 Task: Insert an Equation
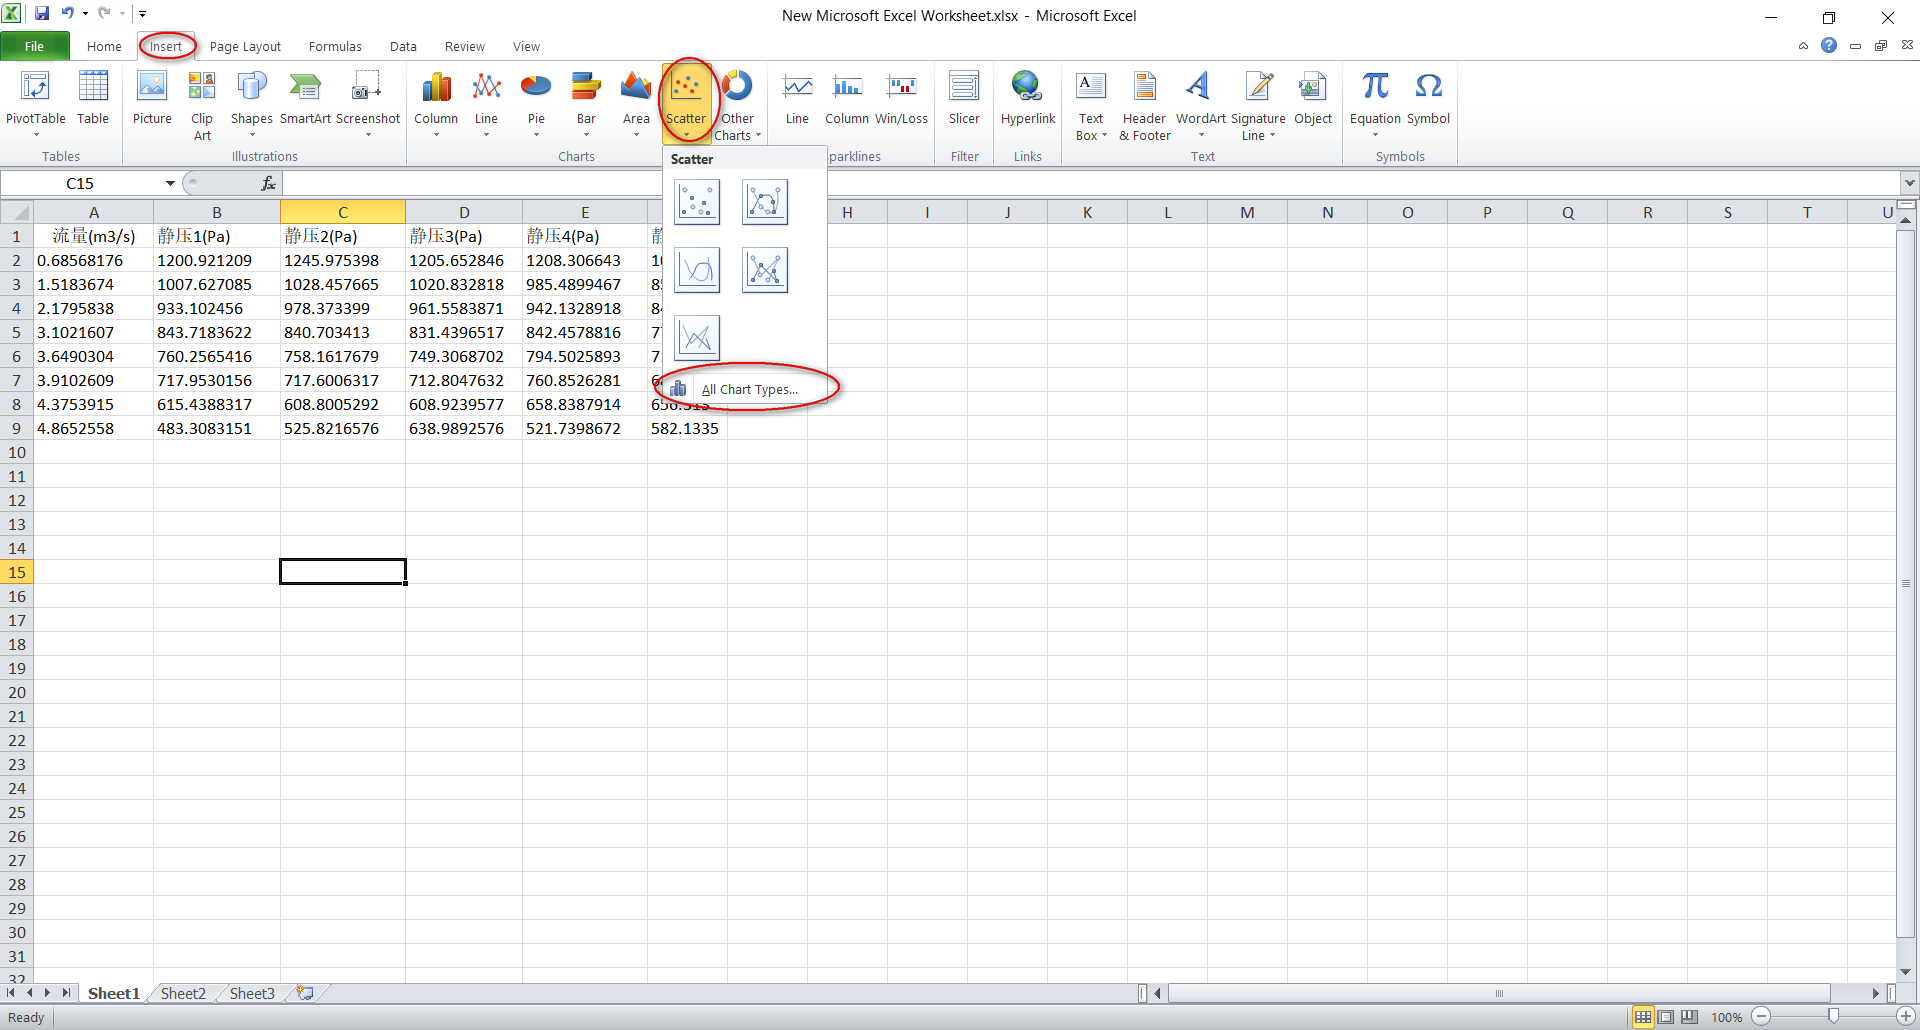click(x=1374, y=100)
